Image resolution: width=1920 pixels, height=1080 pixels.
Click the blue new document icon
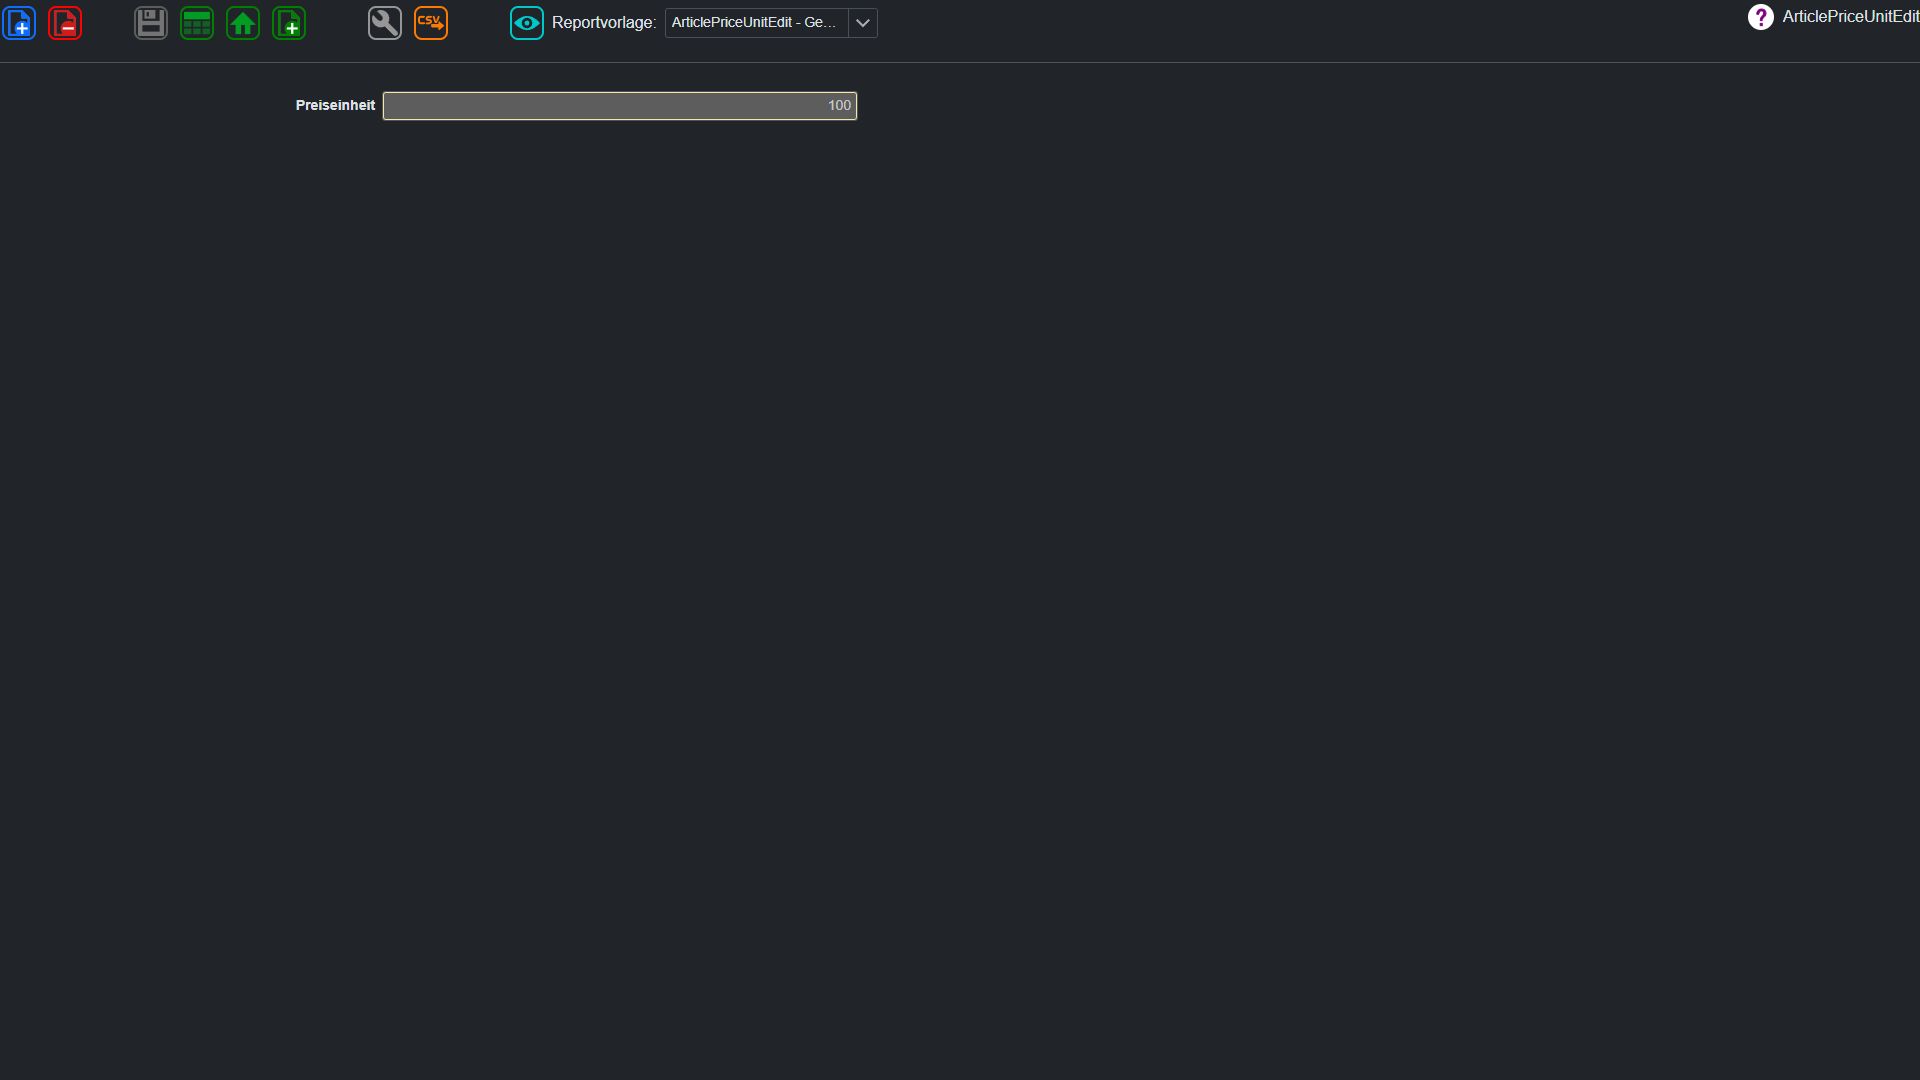[19, 23]
